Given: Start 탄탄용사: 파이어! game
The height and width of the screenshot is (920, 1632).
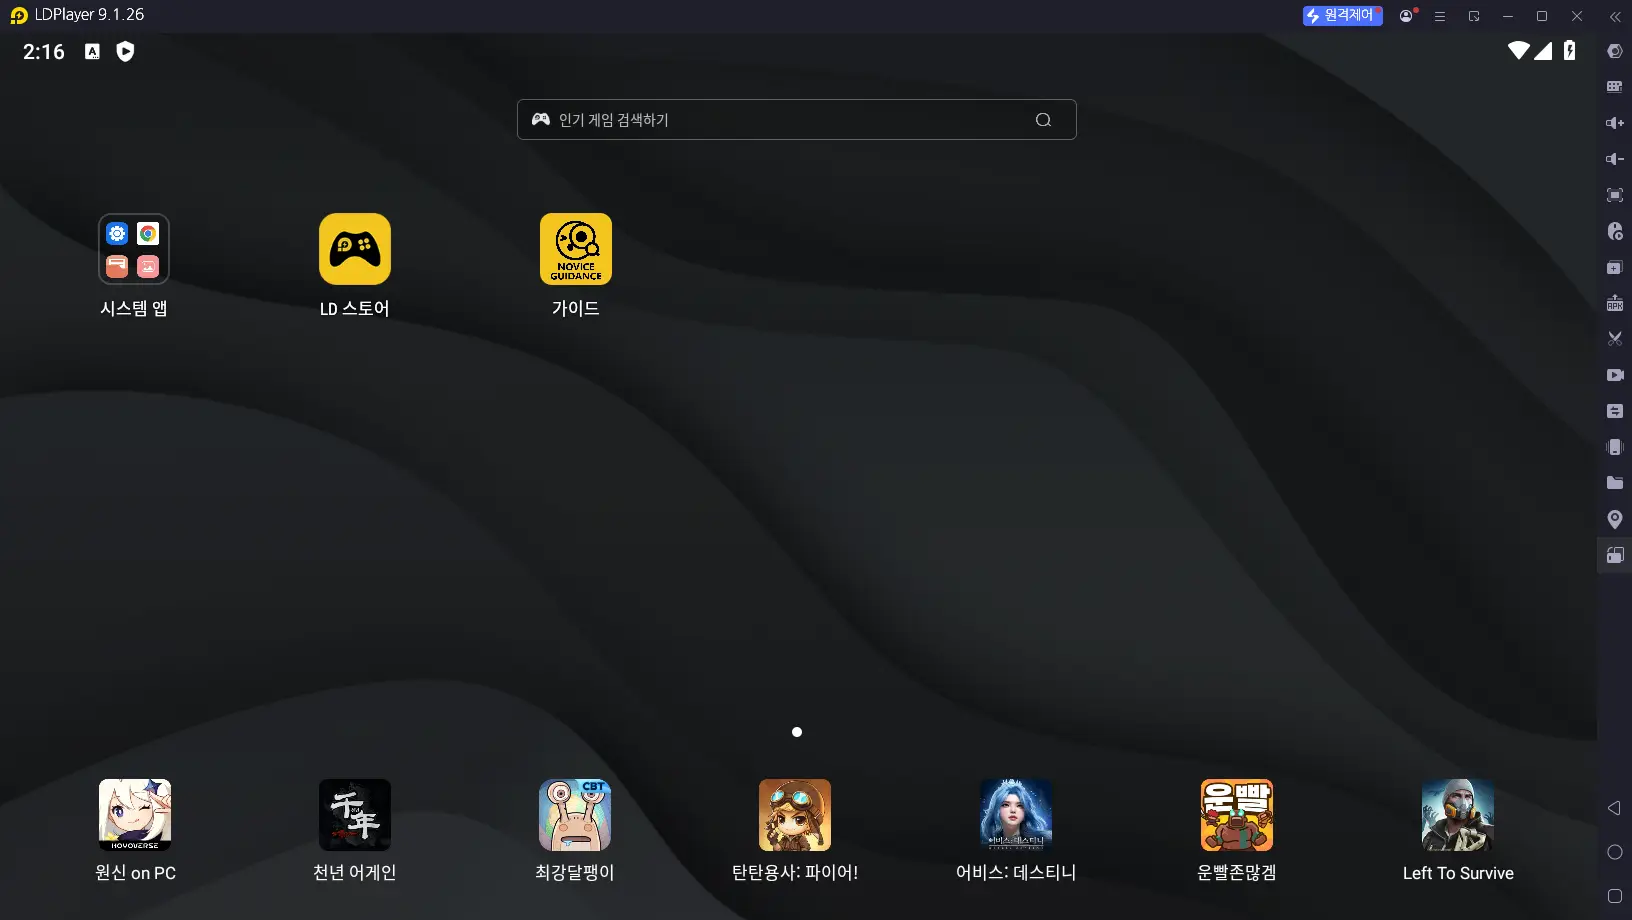Looking at the screenshot, I should (795, 815).
